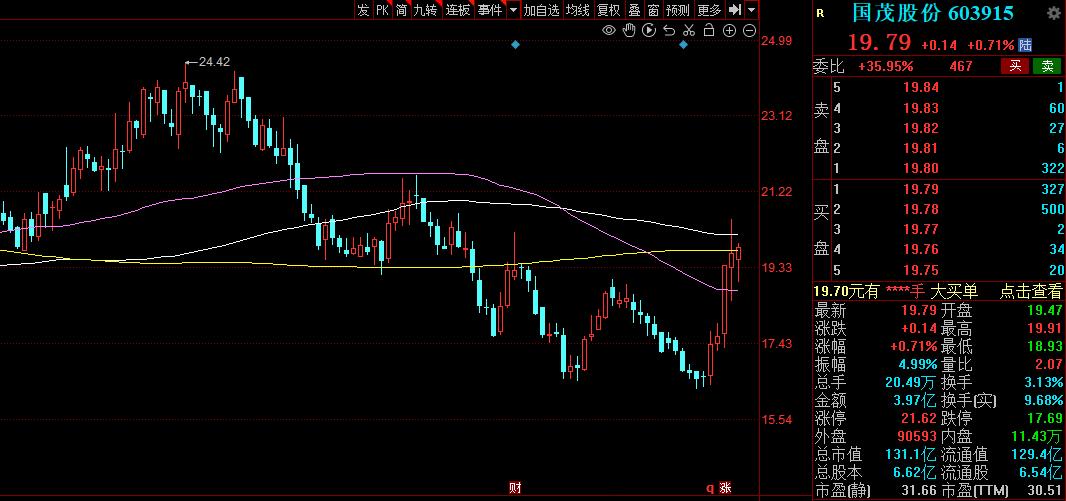
Task: Click the undo arrow icon
Action: (668, 31)
